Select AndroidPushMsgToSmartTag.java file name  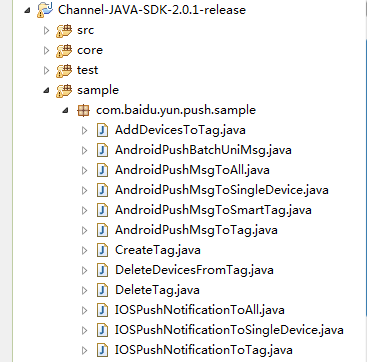(213, 210)
